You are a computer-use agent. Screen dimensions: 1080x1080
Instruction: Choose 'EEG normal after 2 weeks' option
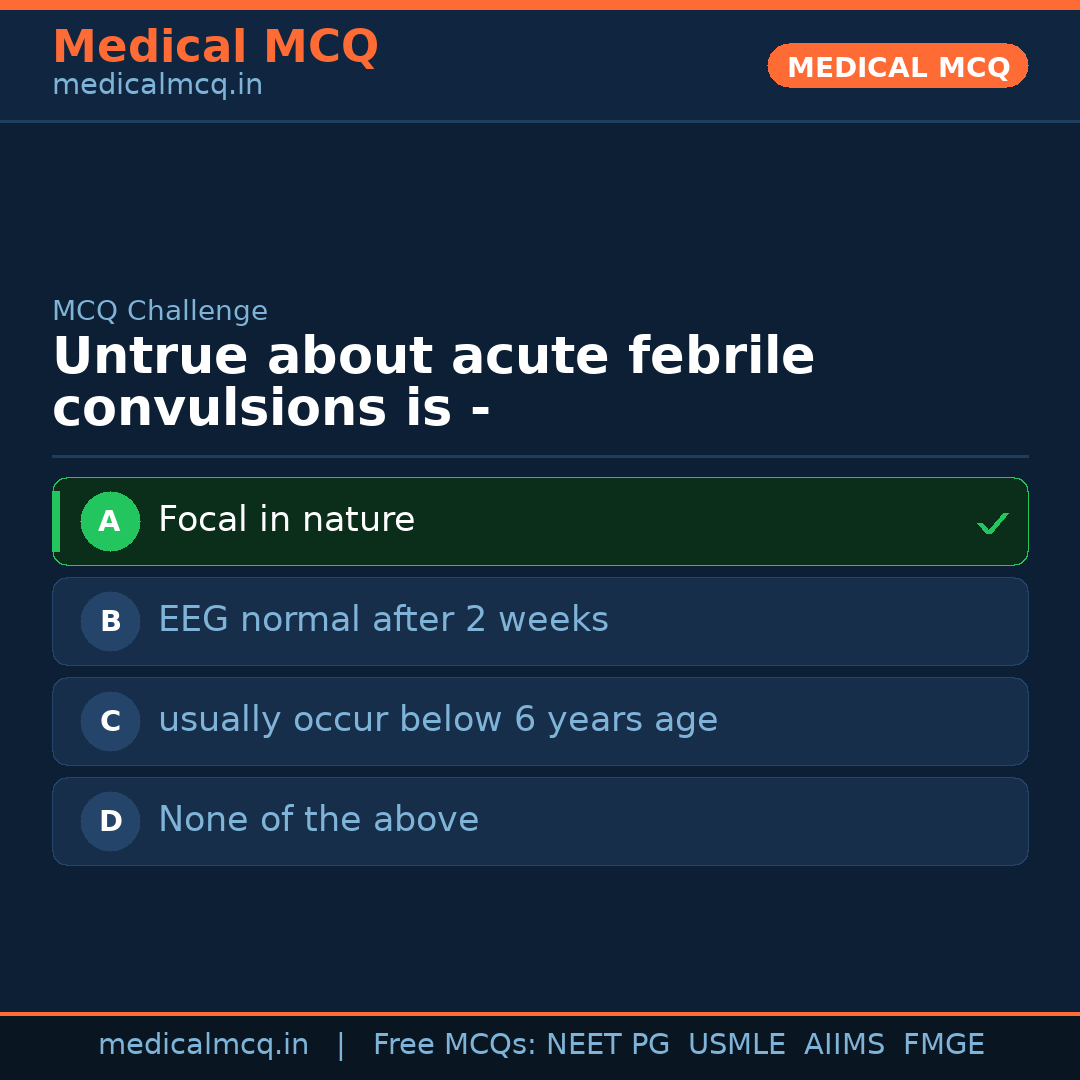click(x=383, y=620)
